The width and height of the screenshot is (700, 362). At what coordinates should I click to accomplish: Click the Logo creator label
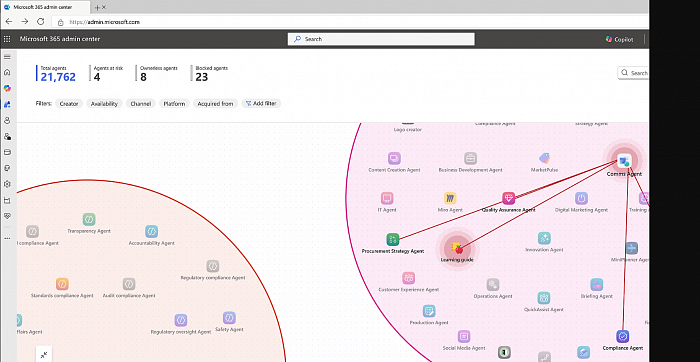coord(408,130)
